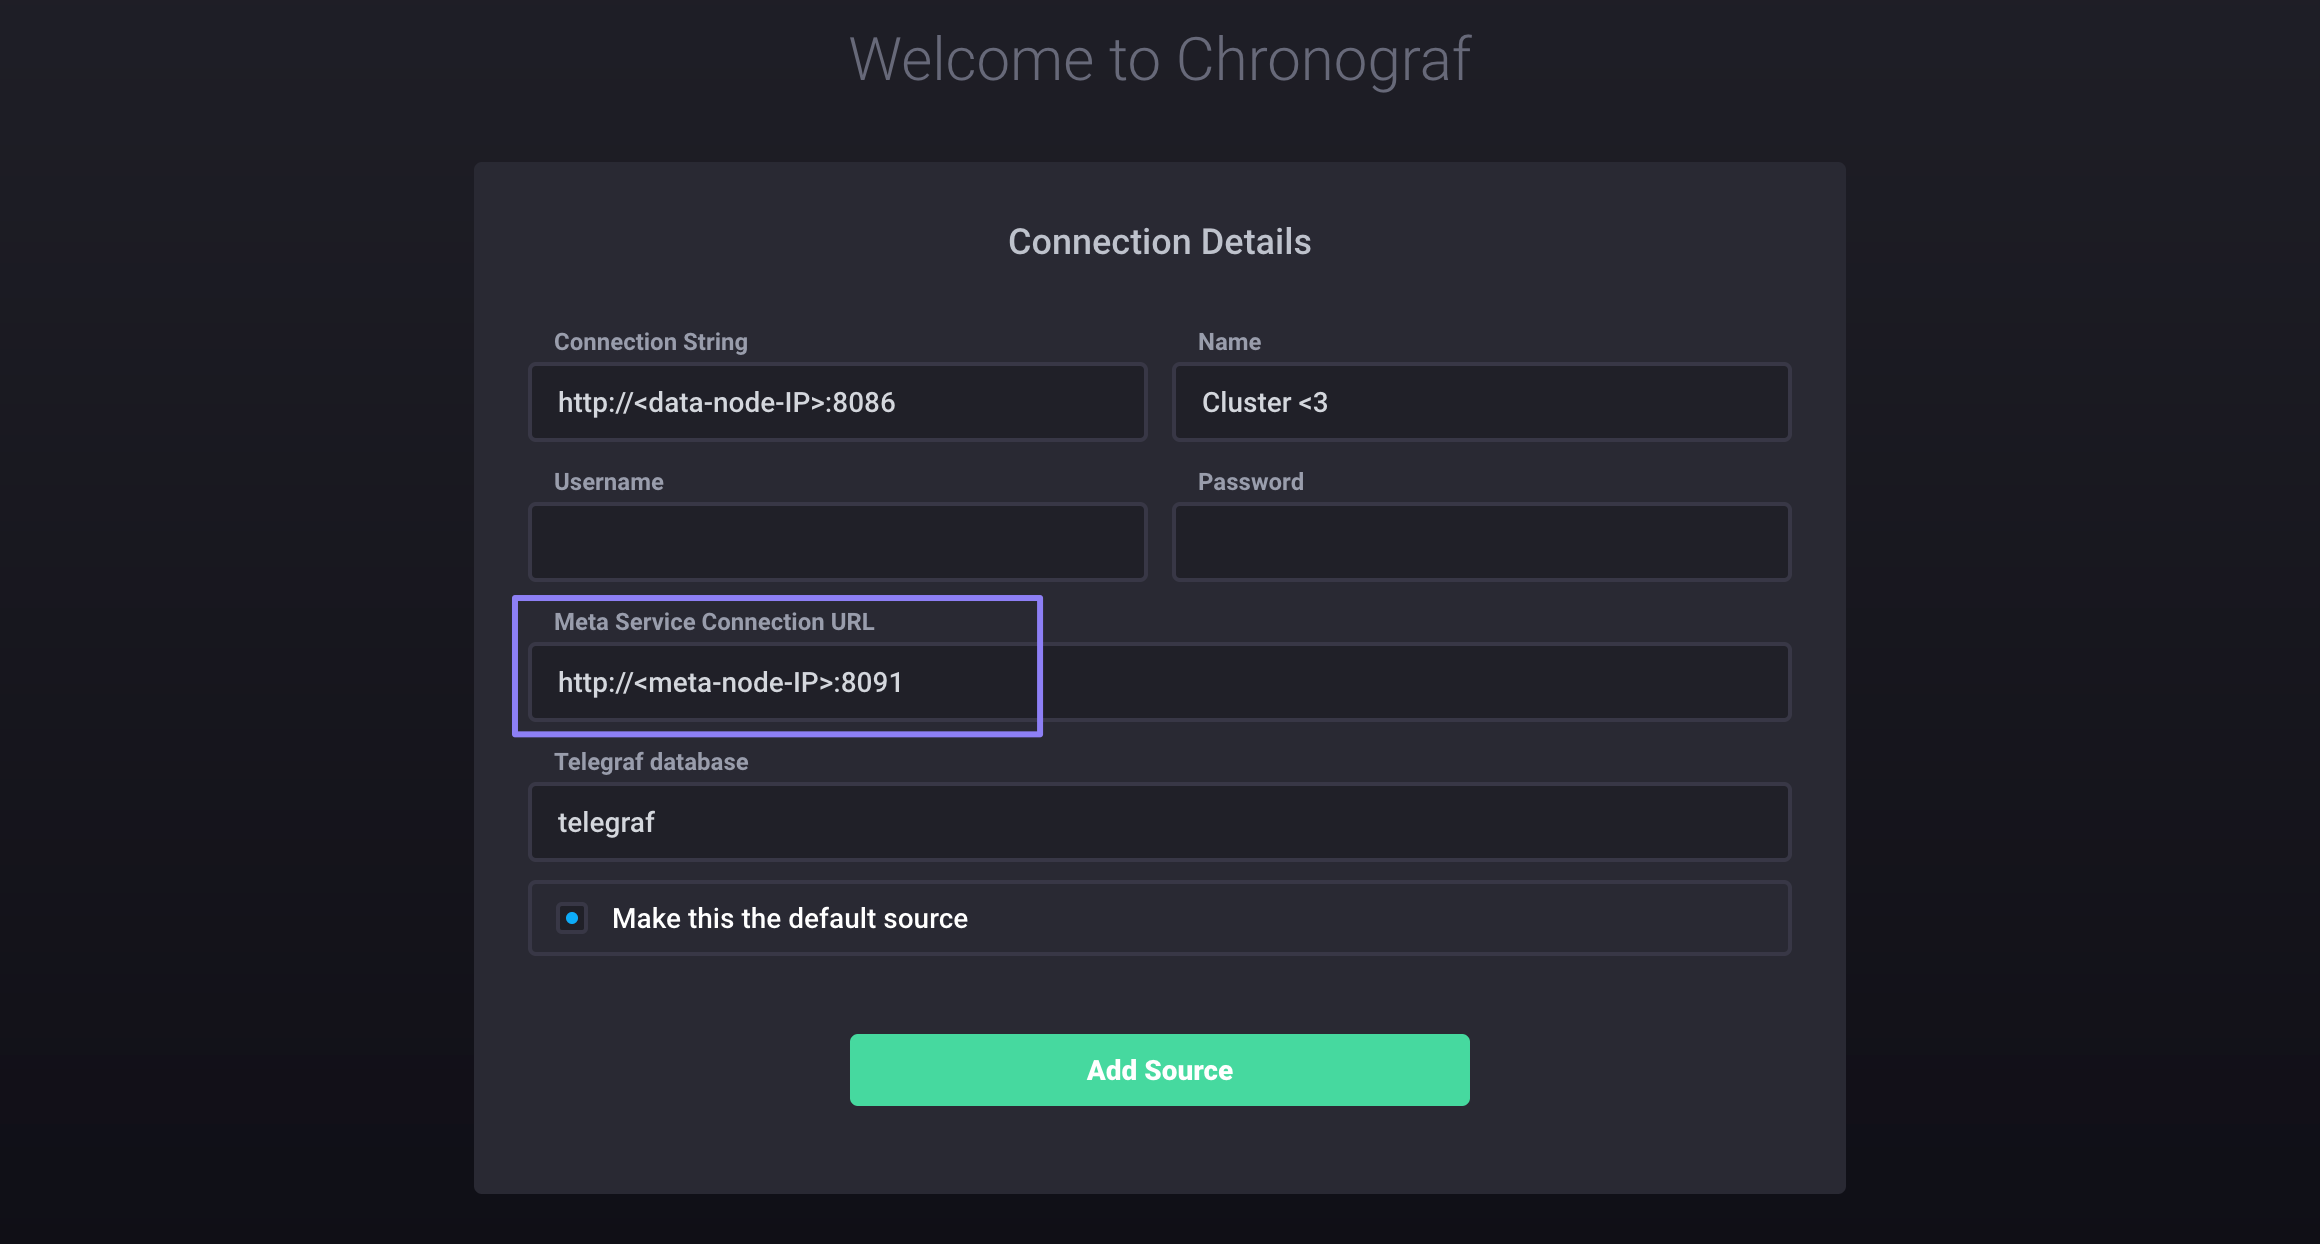The width and height of the screenshot is (2320, 1244).
Task: Click the "Make this the default source" label
Action: [x=789, y=917]
